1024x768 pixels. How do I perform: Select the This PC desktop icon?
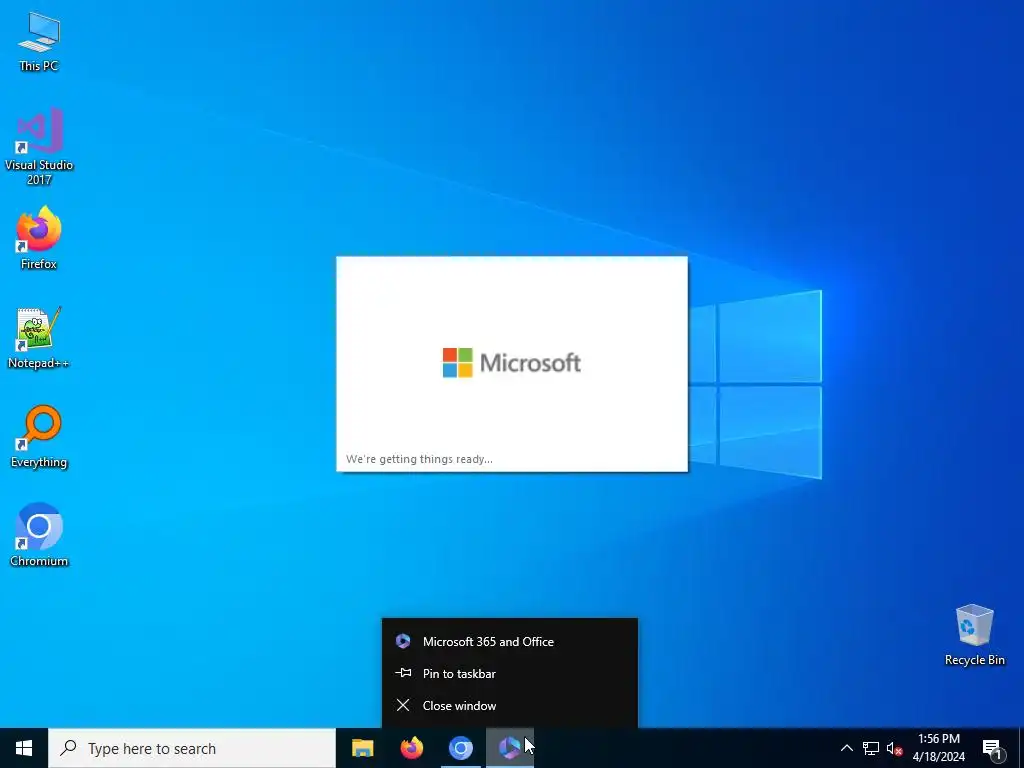39,42
